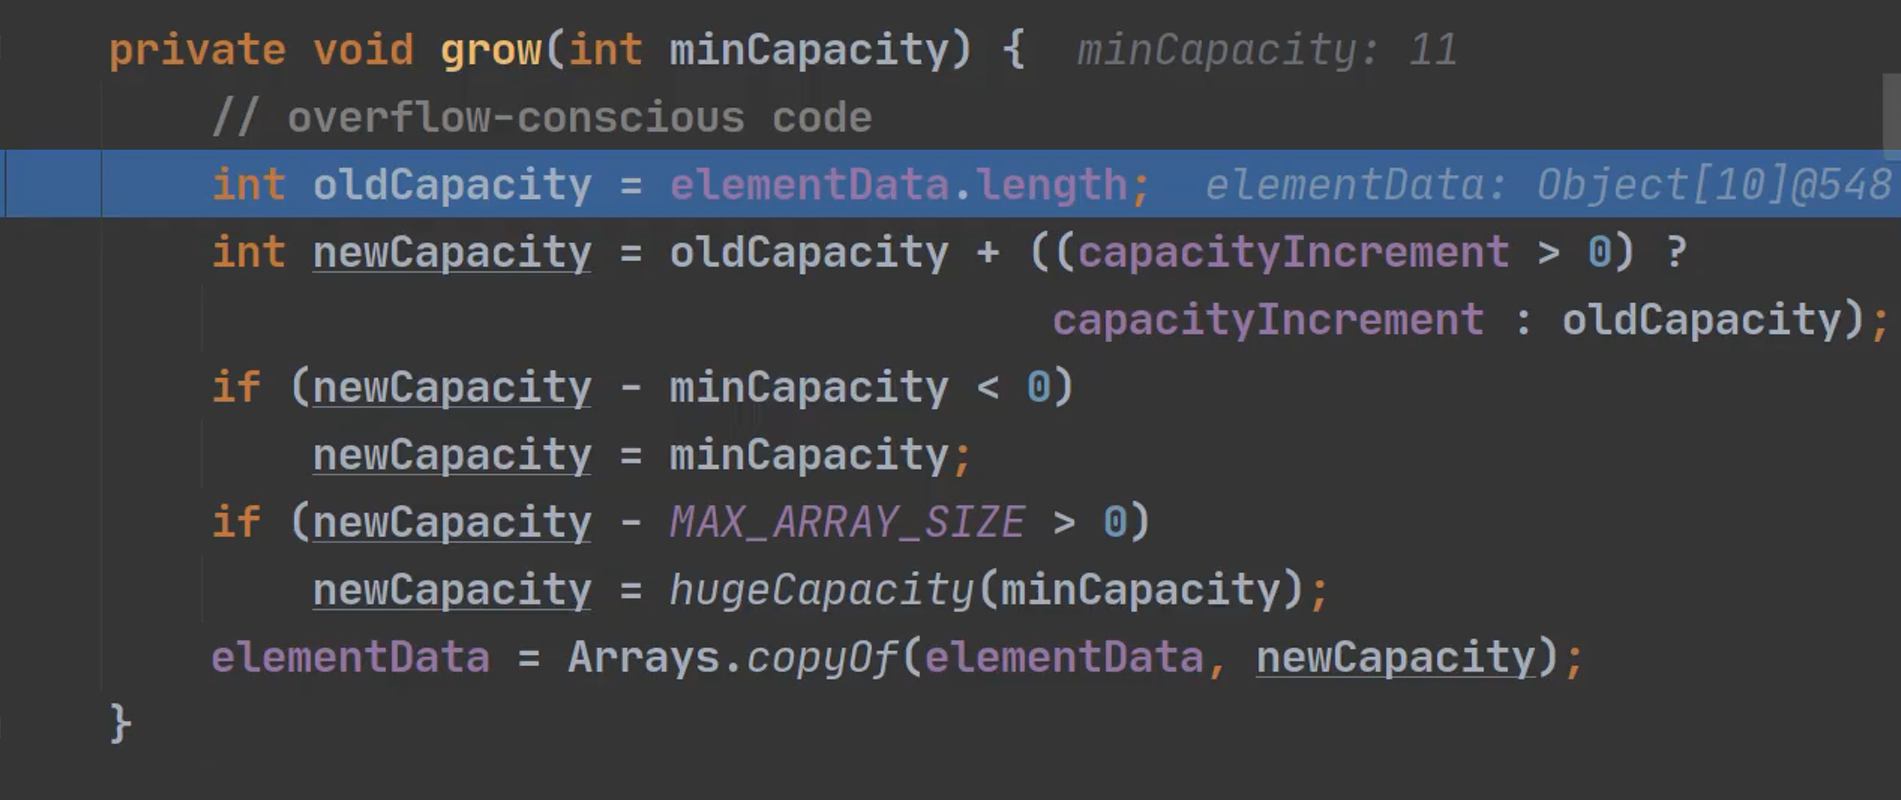Click the vertical scrollbar thumb in the editor
This screenshot has height=800, width=1901.
point(1891,115)
